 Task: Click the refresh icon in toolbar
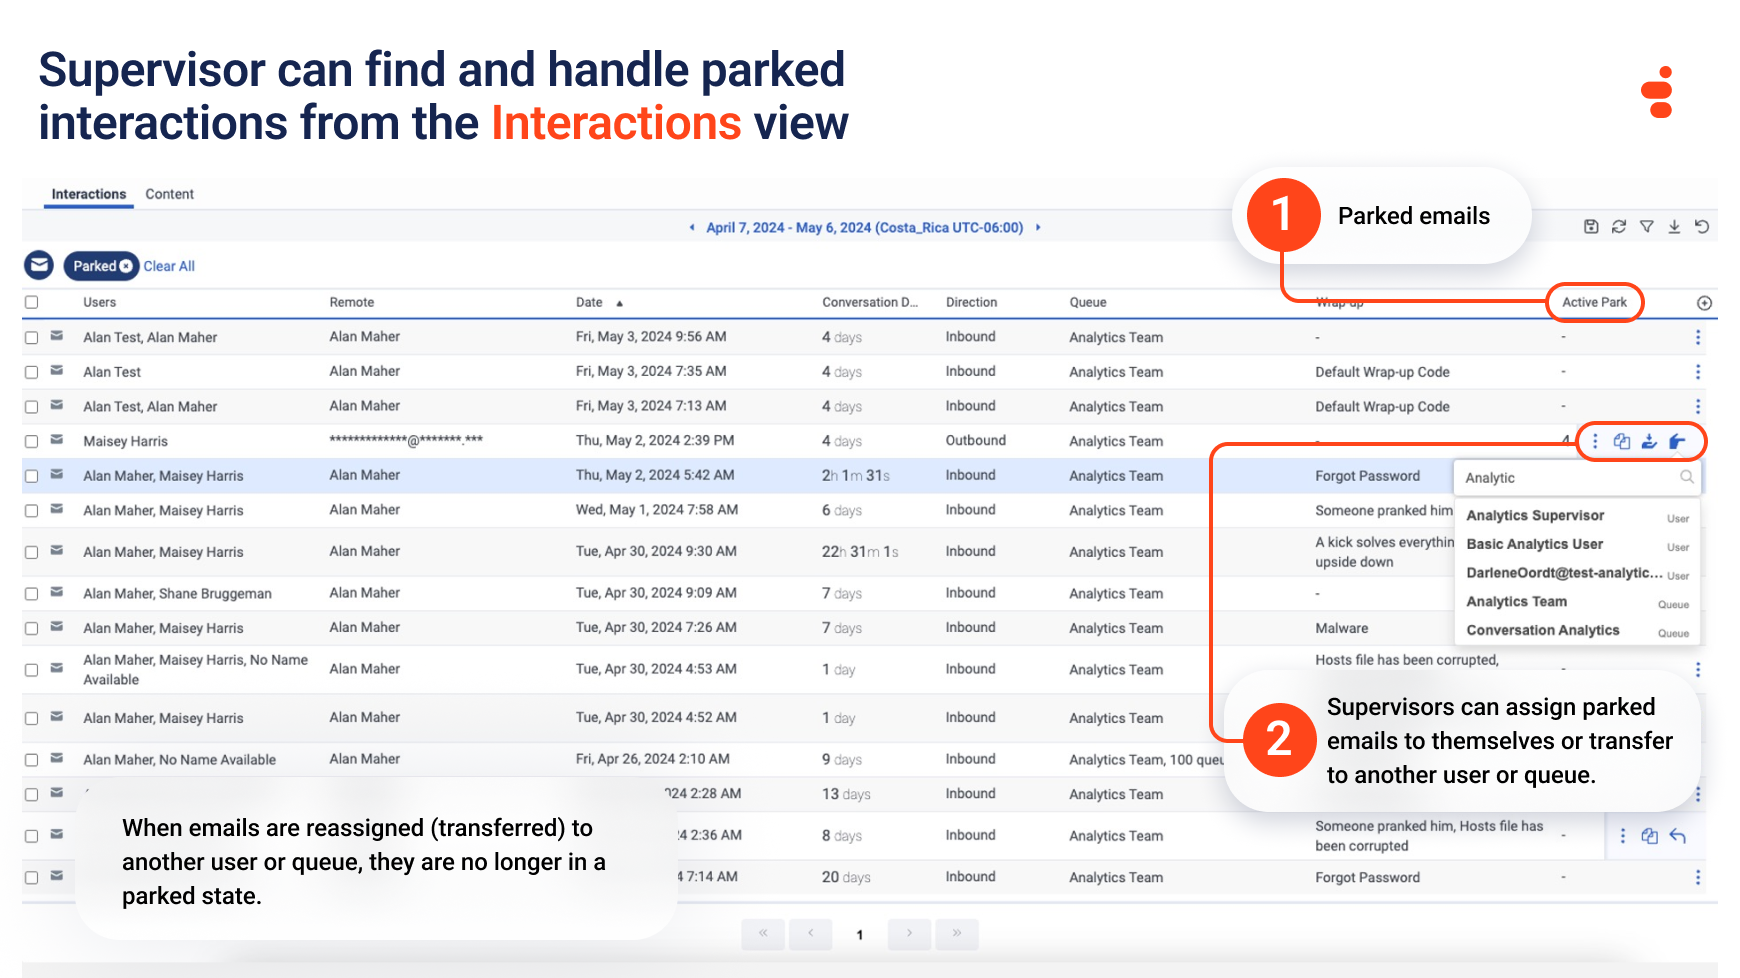pos(1619,227)
